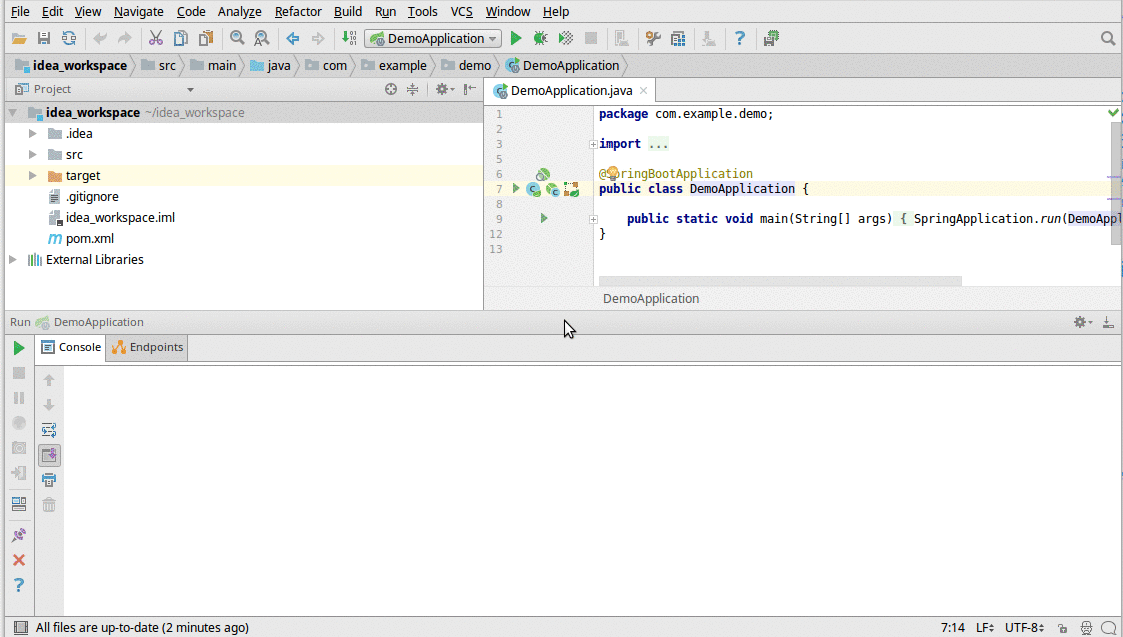The width and height of the screenshot is (1123, 637).
Task: Expand the .idea folder
Action: pos(32,134)
